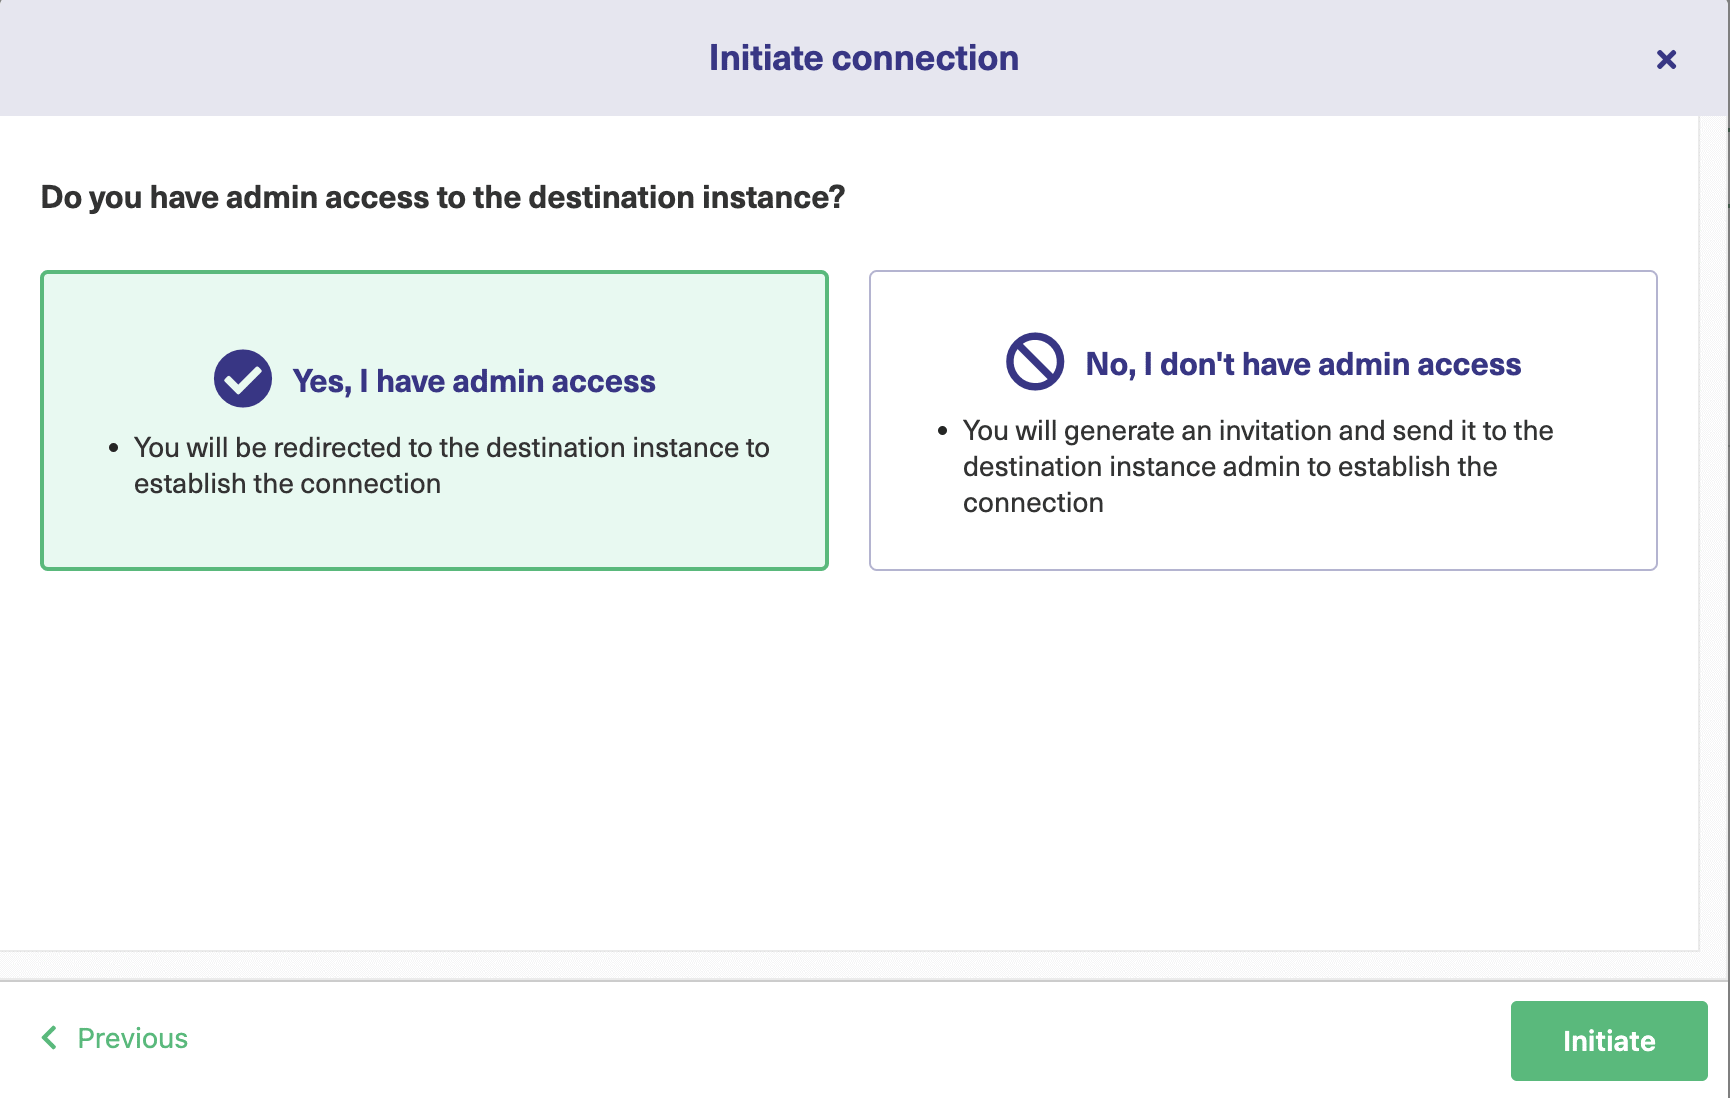Click the back arrow icon near Previous
This screenshot has height=1098, width=1730.
(49, 1038)
